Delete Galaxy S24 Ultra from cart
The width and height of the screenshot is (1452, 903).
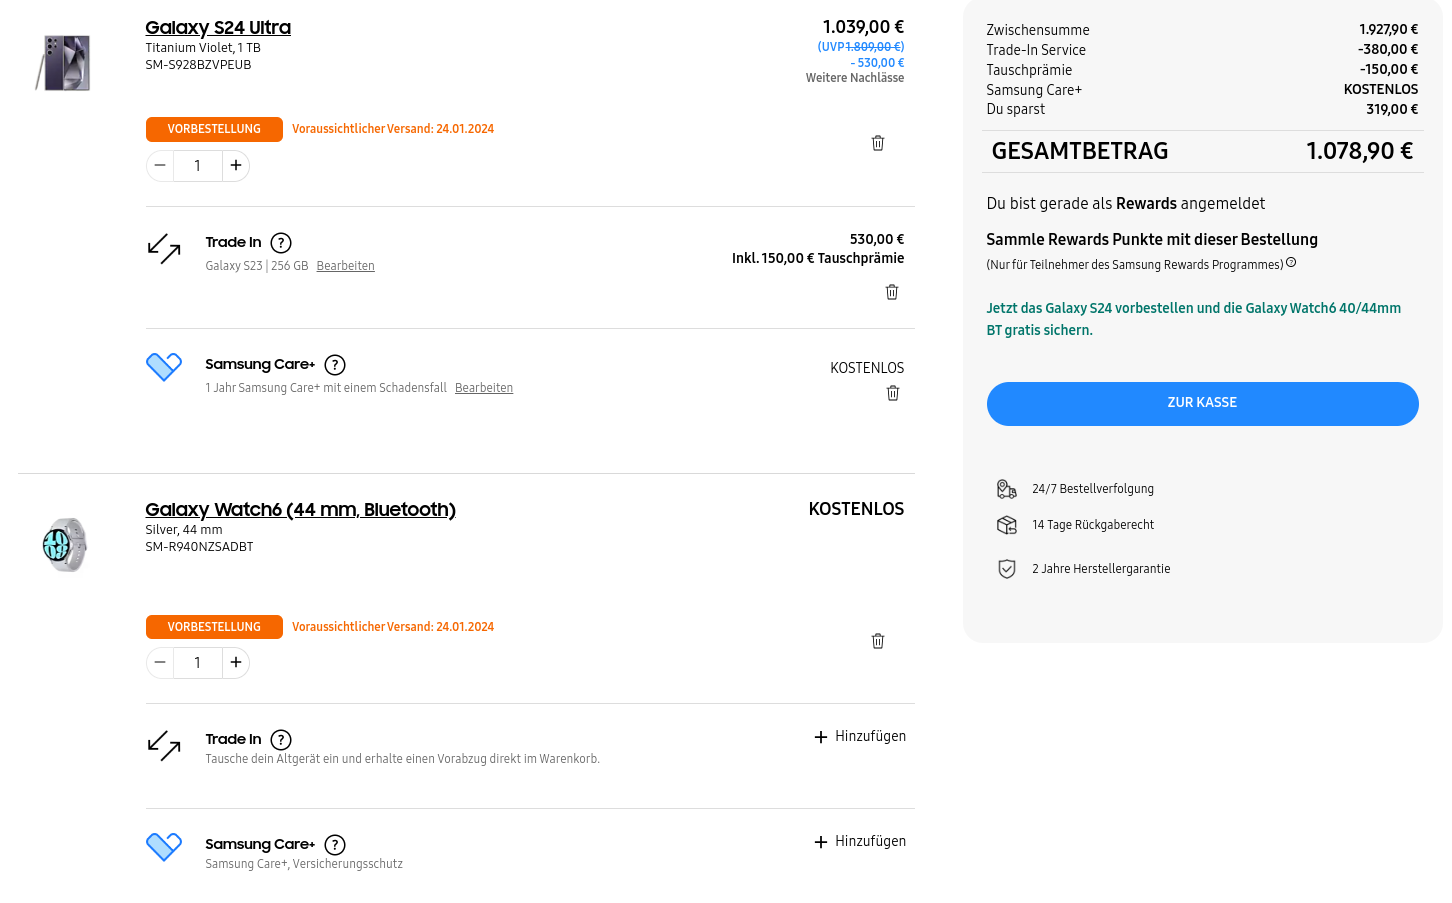point(878,143)
